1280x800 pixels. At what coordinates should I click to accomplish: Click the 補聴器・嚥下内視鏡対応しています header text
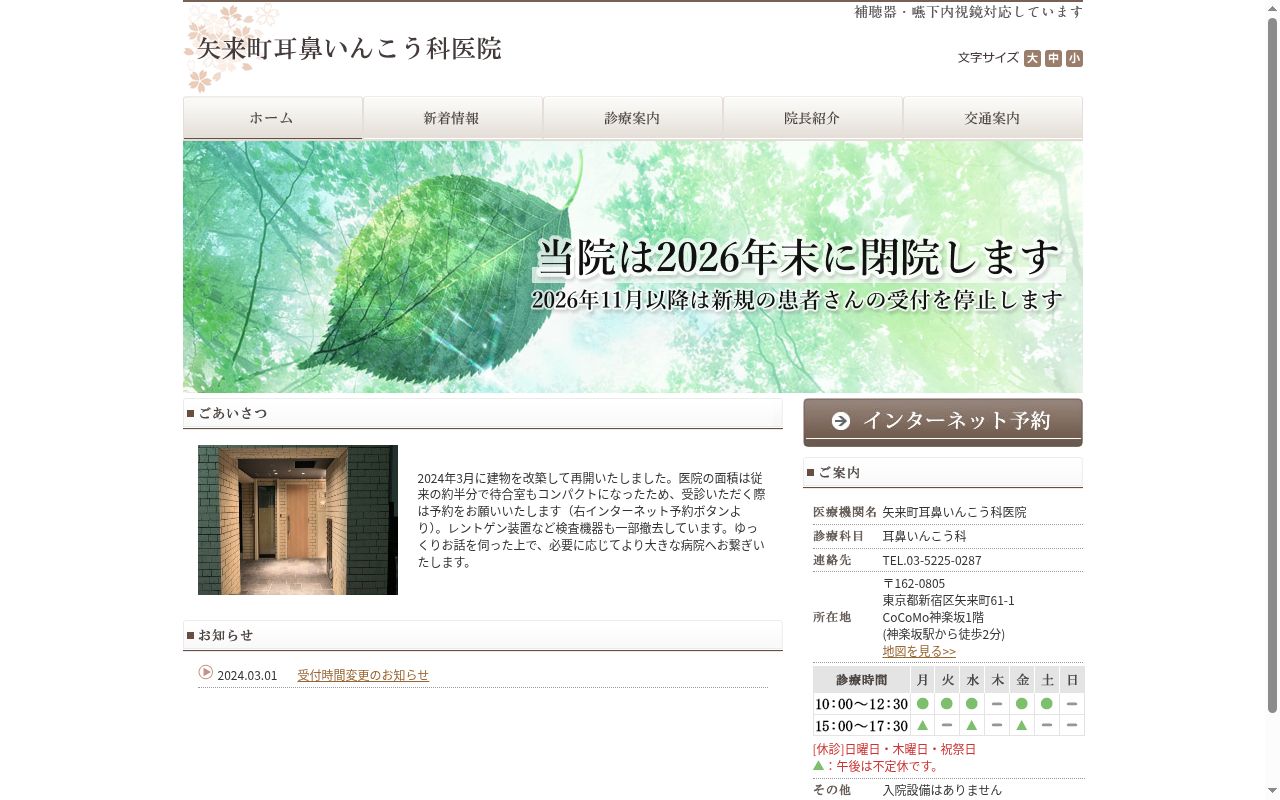point(968,12)
